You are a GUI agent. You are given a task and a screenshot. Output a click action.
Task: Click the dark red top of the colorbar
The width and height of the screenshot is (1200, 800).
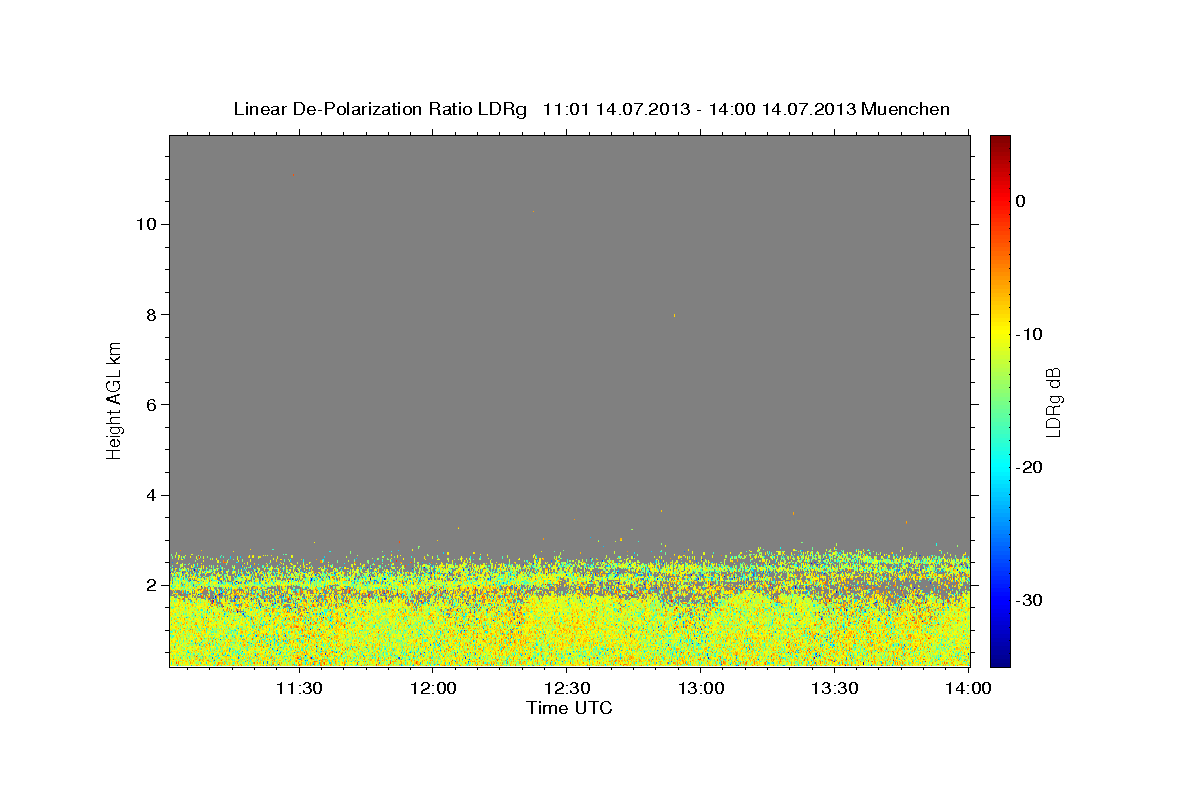pyautogui.click(x=1000, y=142)
